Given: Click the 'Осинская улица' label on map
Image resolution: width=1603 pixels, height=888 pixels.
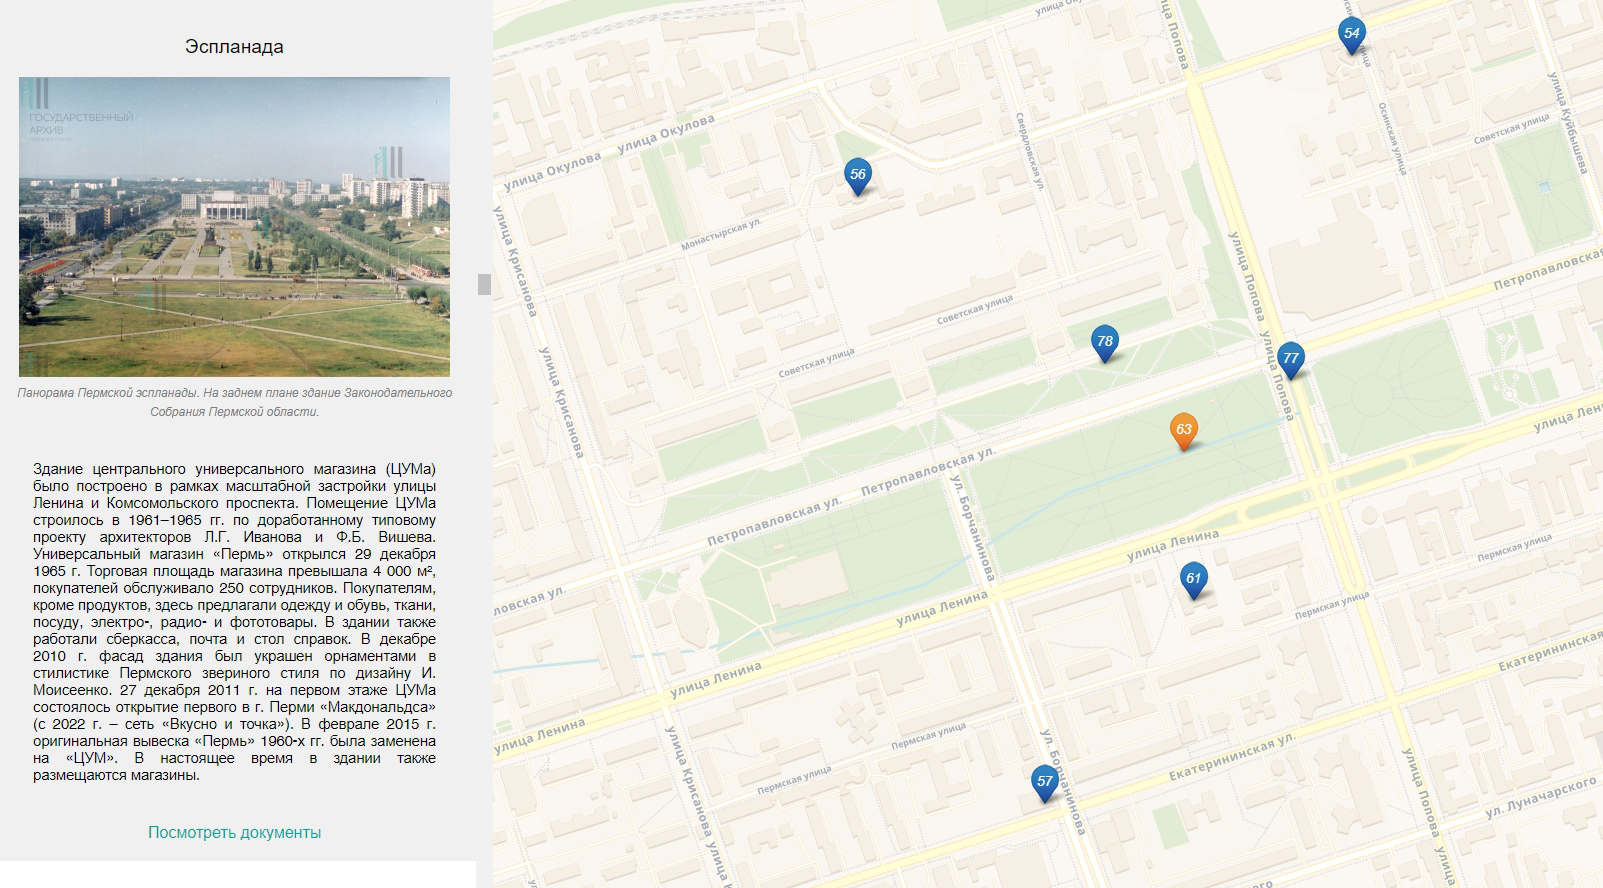Looking at the screenshot, I should coord(1391,138).
